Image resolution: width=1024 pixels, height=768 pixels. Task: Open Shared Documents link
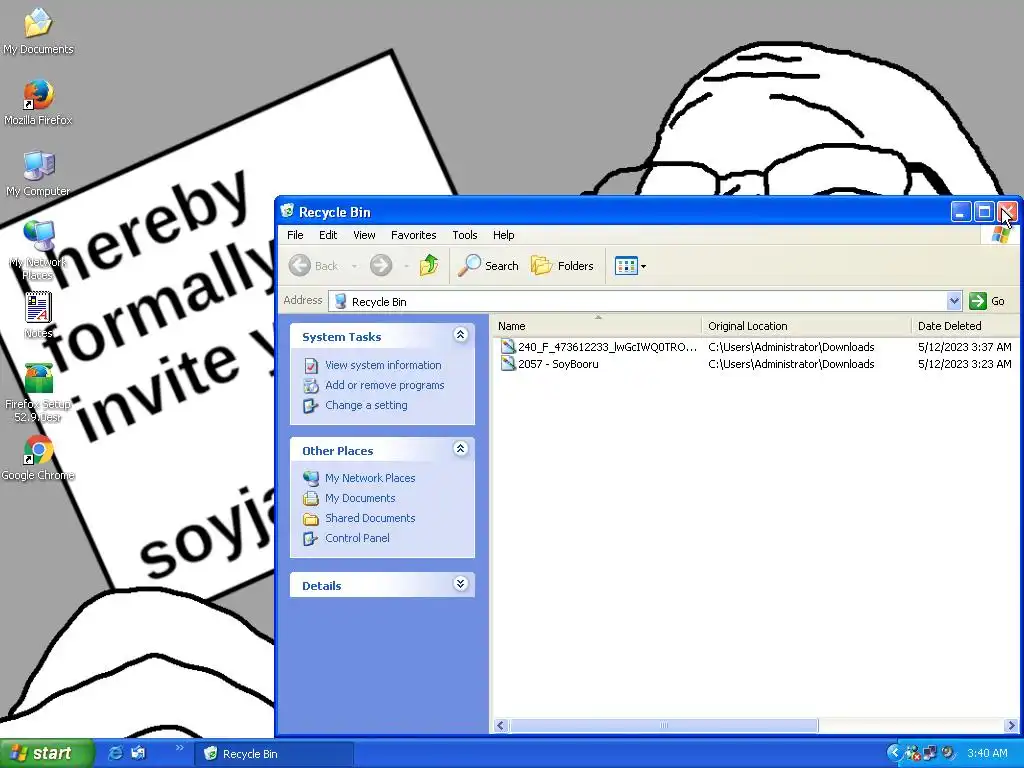370,518
